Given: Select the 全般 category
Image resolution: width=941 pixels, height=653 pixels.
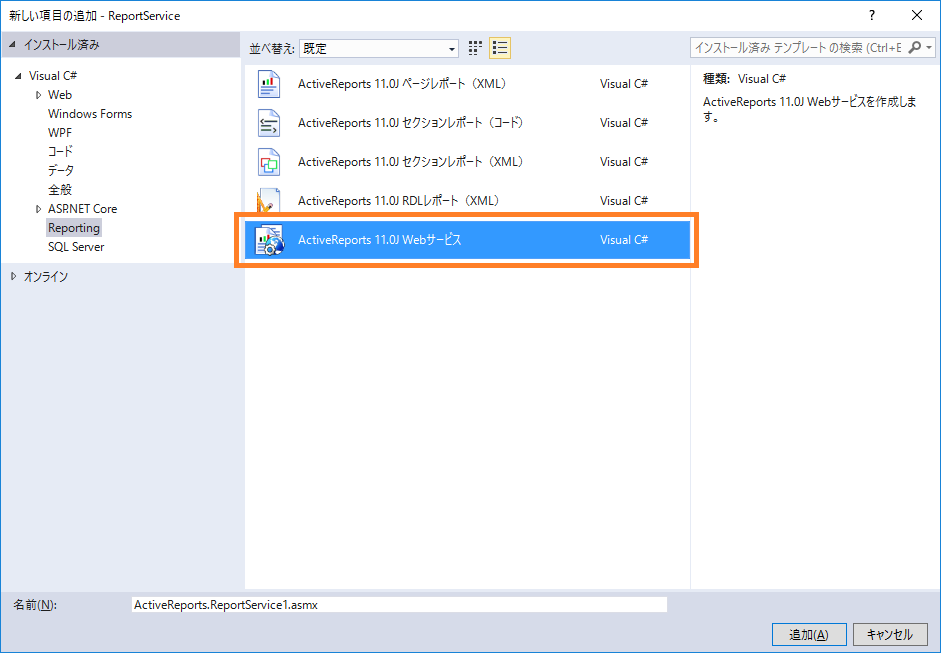Looking at the screenshot, I should (x=60, y=190).
